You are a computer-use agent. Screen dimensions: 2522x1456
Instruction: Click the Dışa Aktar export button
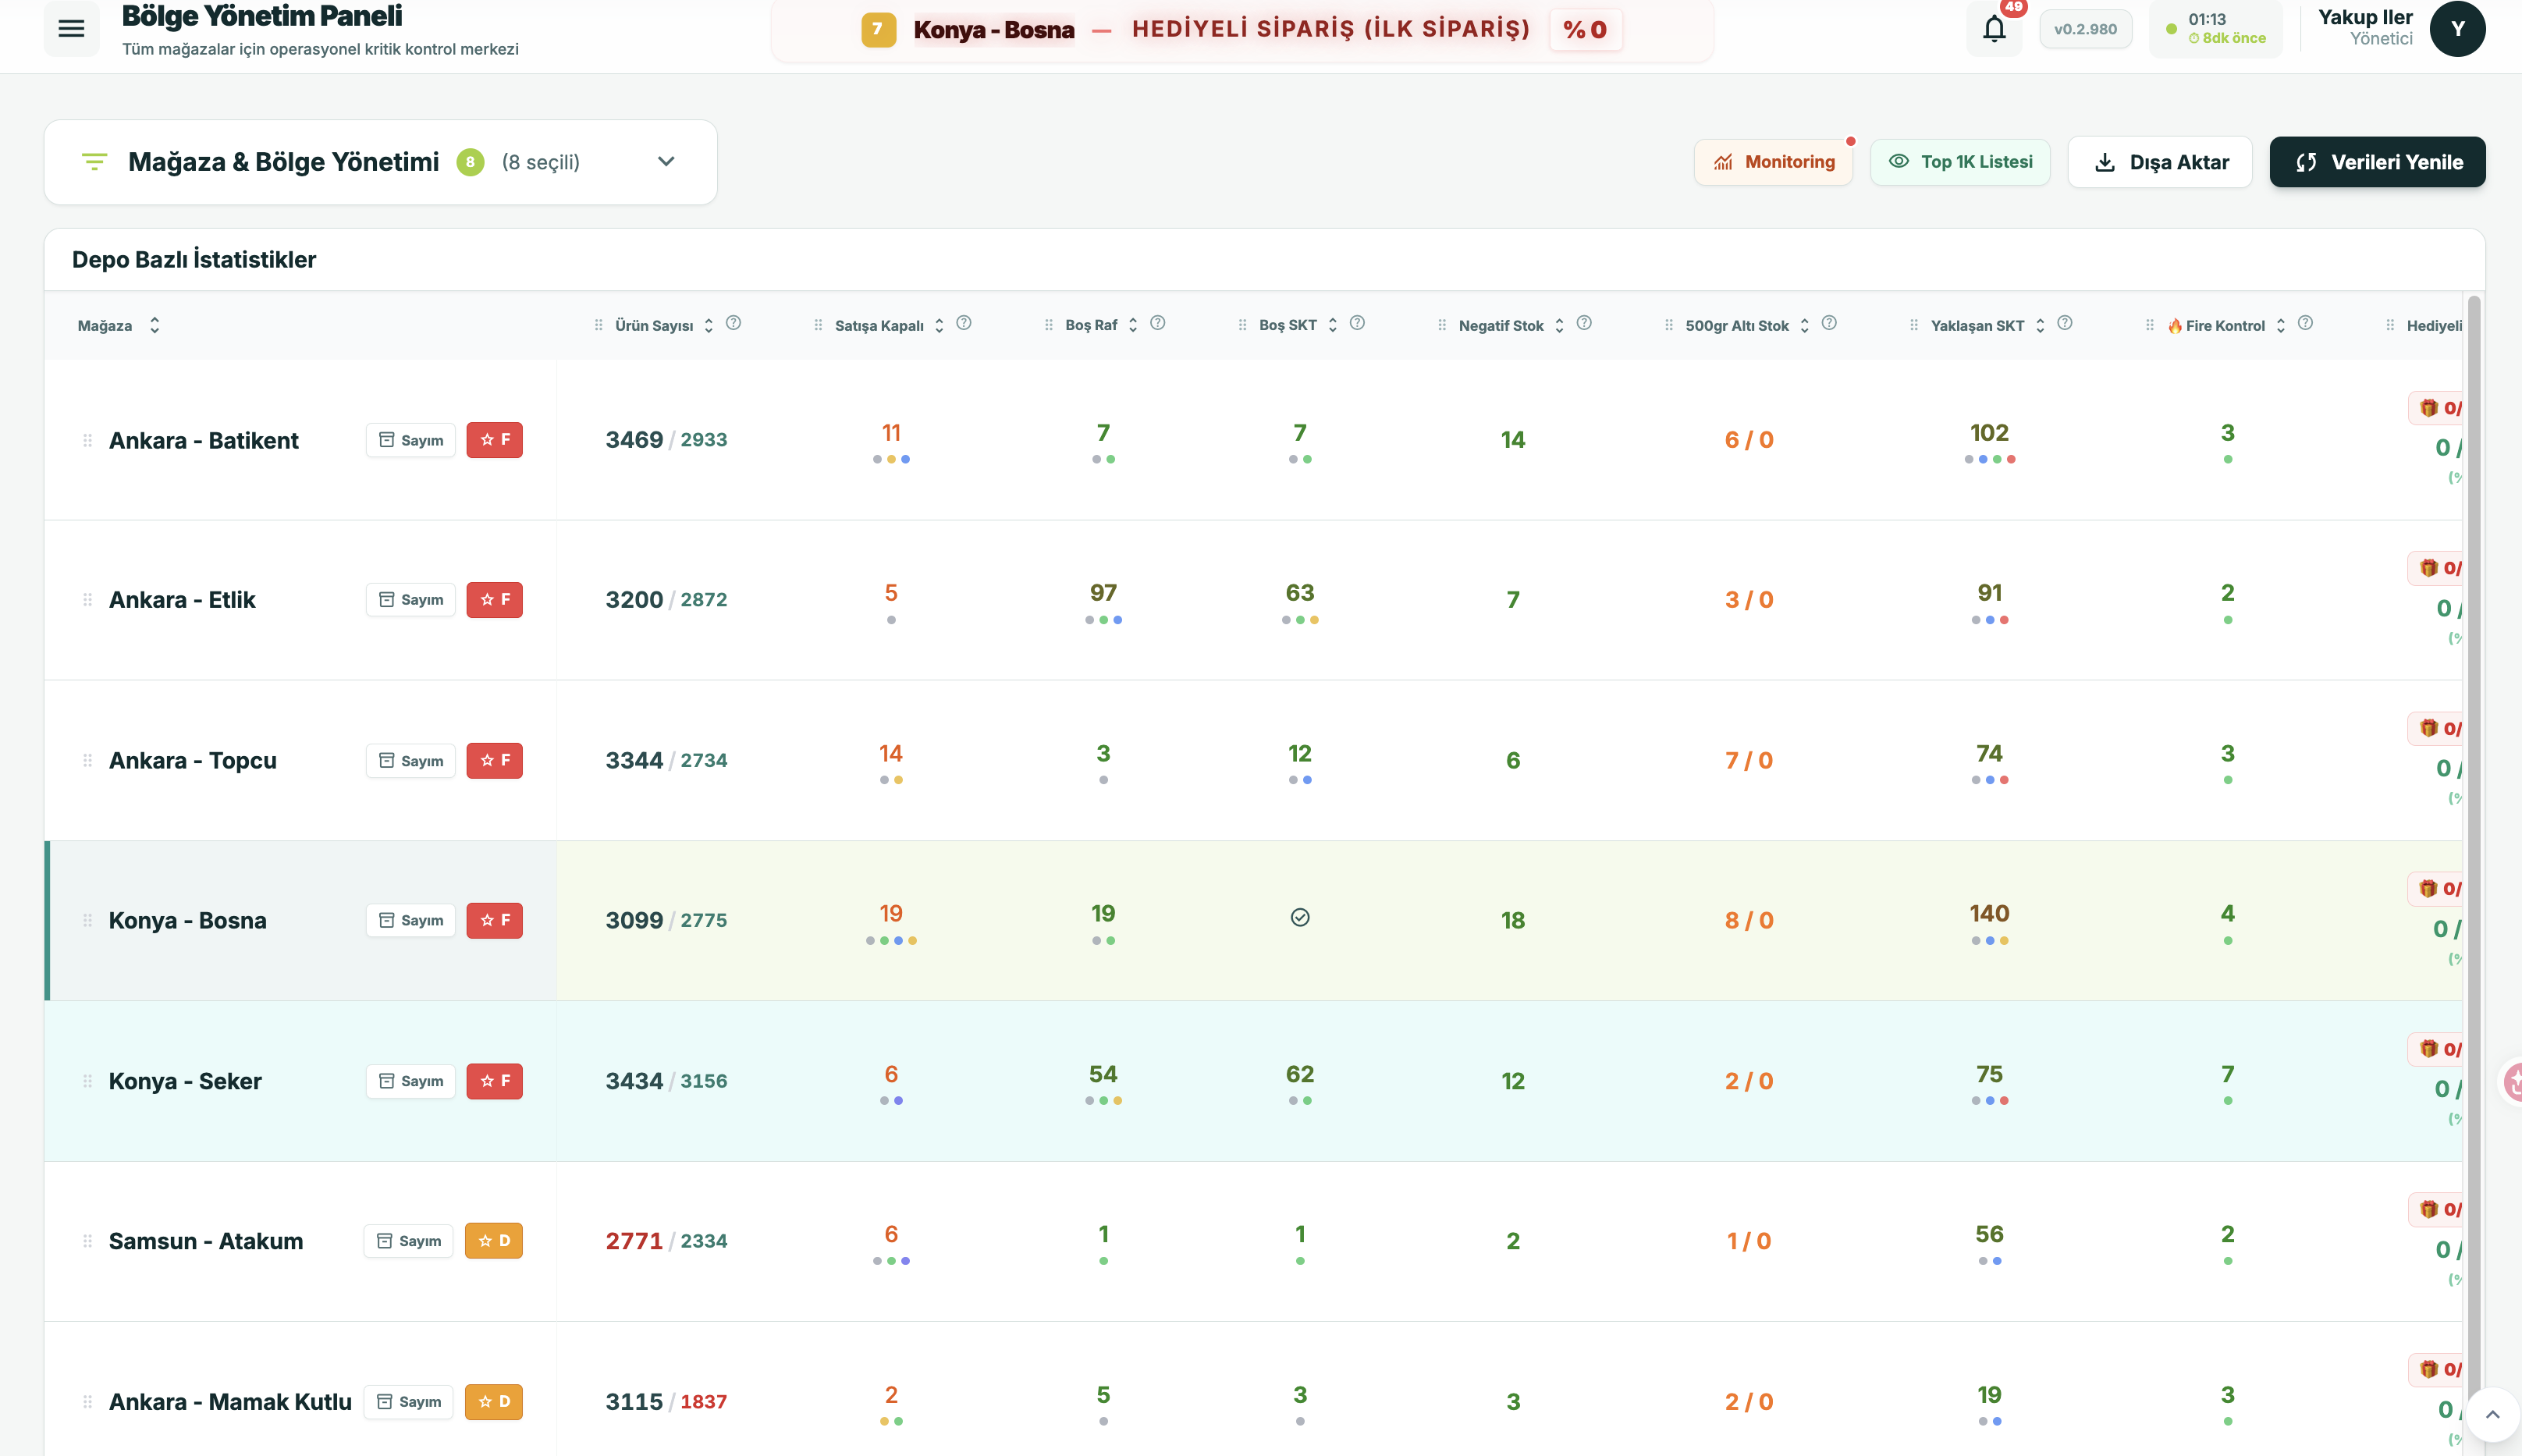2160,162
